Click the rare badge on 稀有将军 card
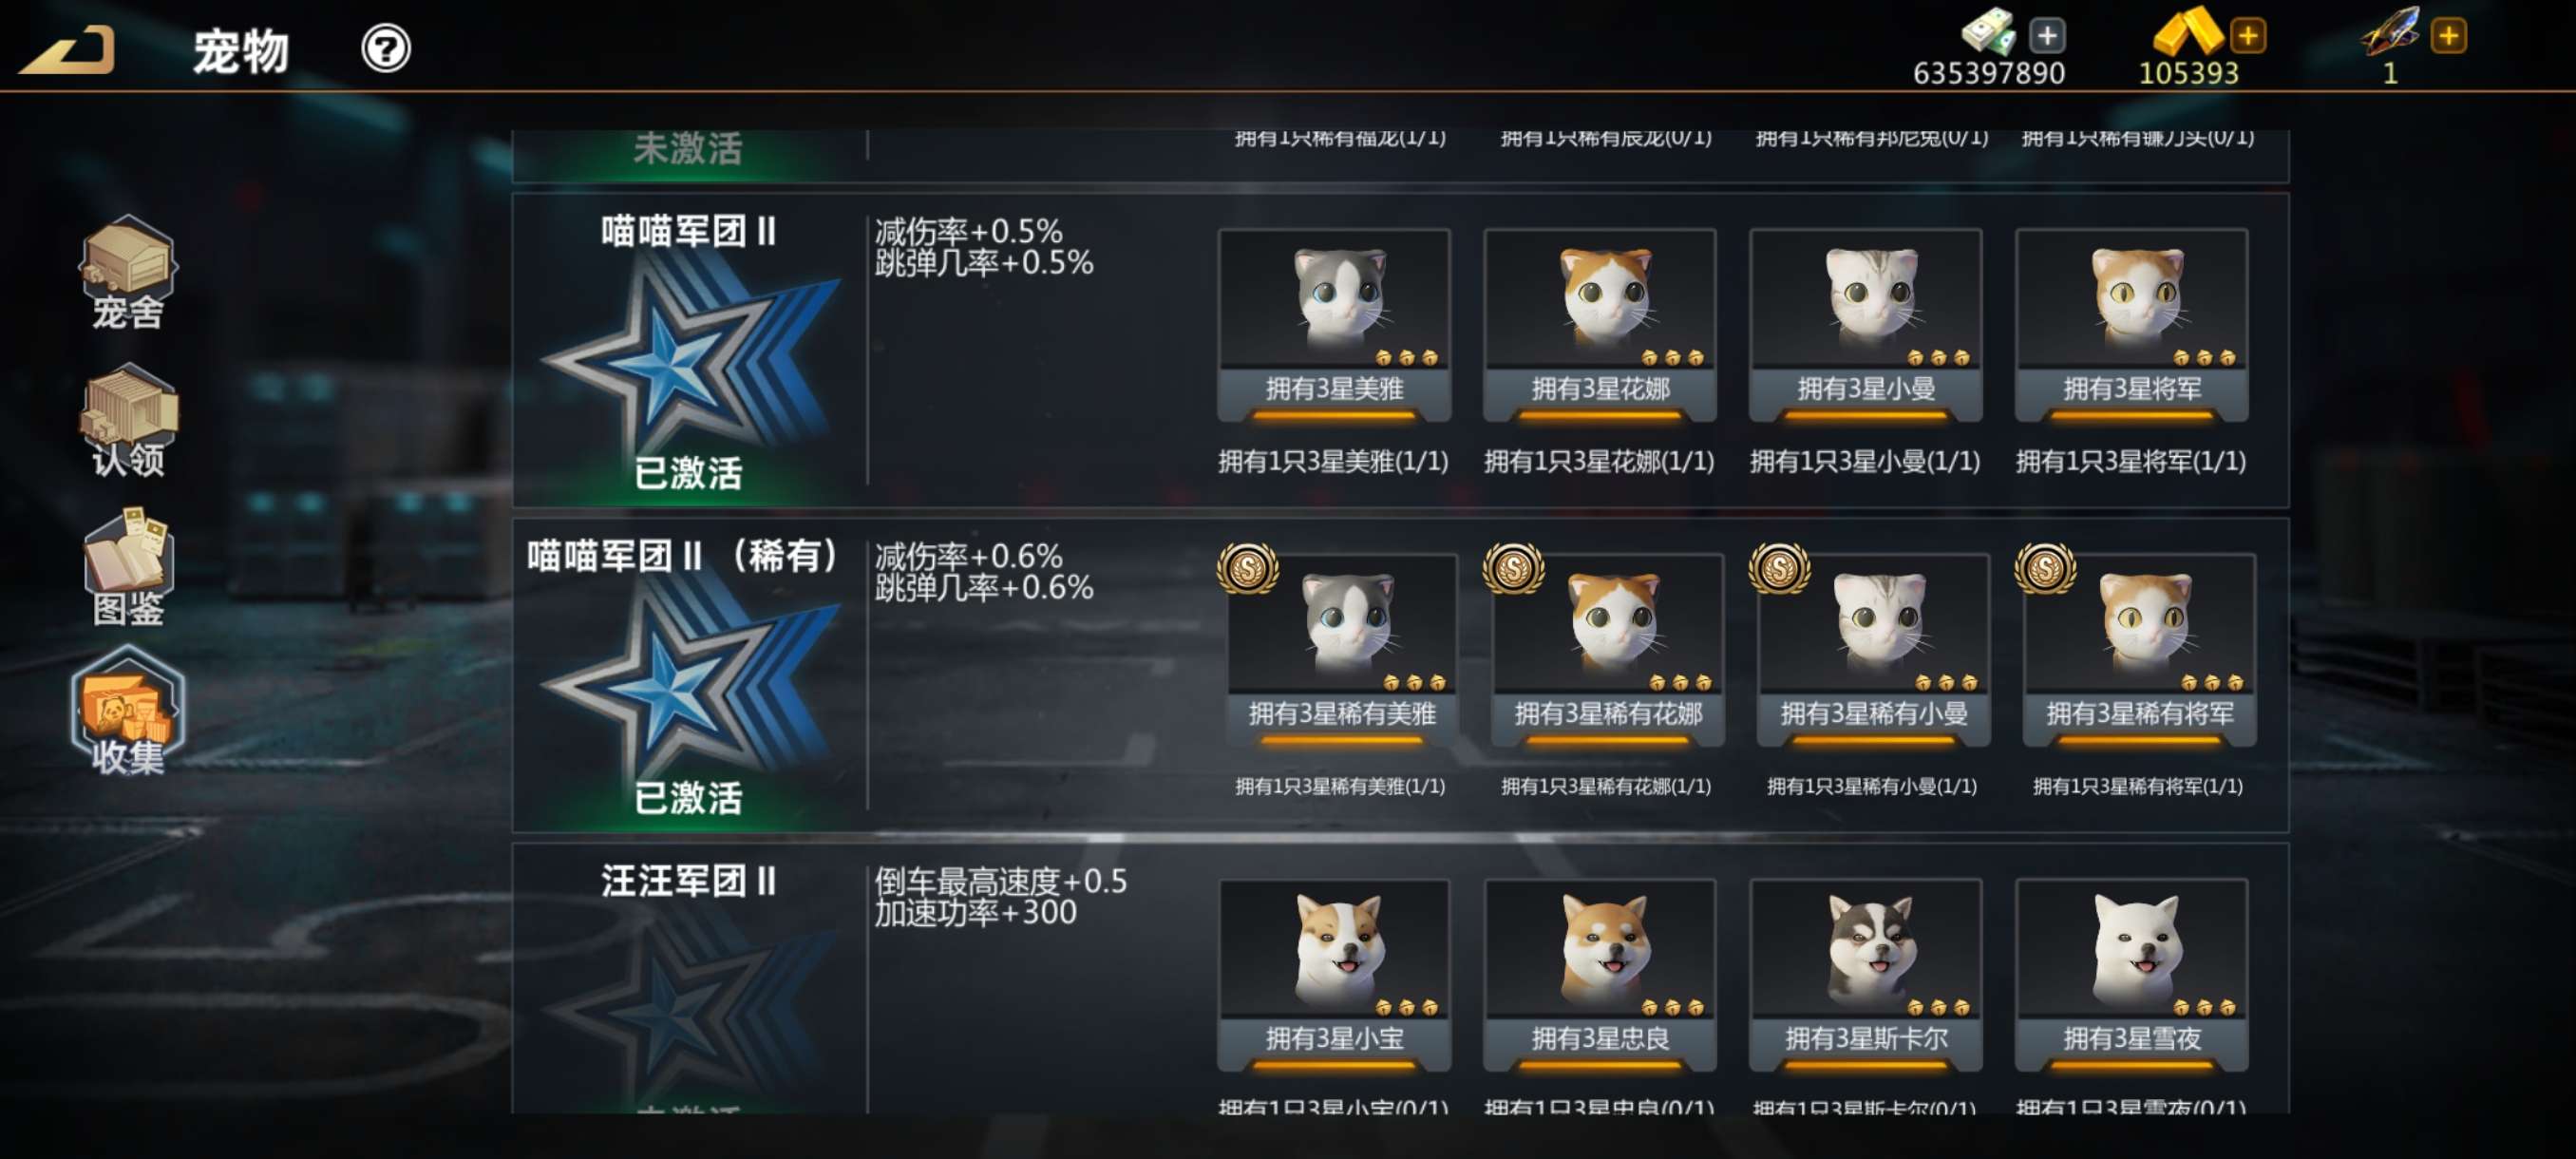This screenshot has width=2576, height=1159. pyautogui.click(x=2045, y=569)
